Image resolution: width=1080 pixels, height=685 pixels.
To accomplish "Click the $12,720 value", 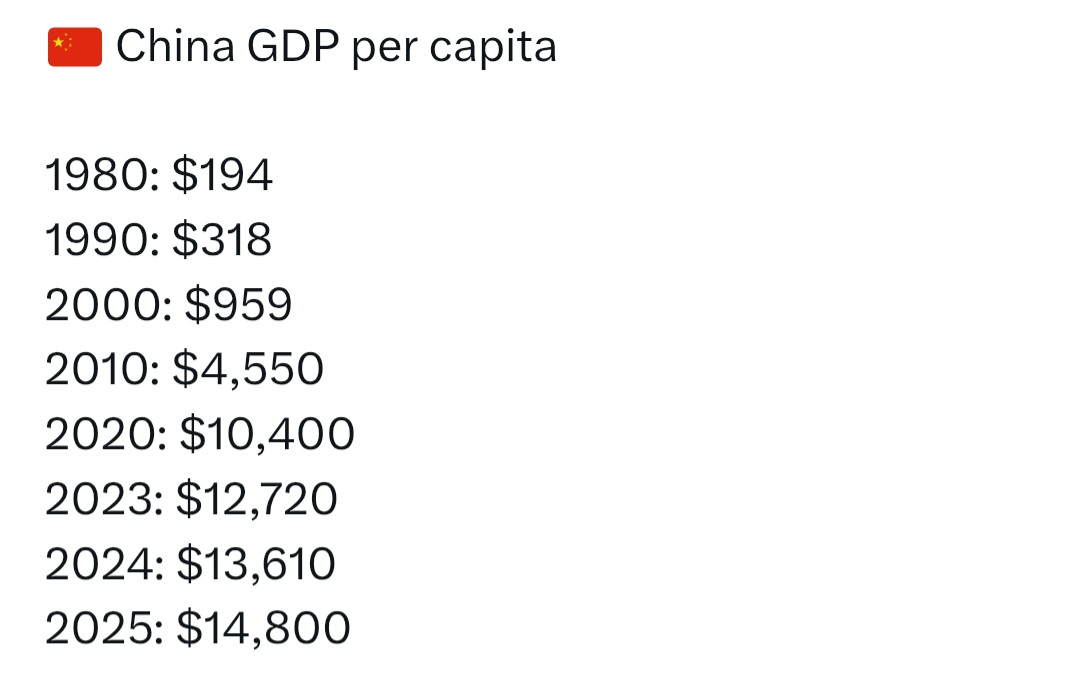I will (257, 498).
